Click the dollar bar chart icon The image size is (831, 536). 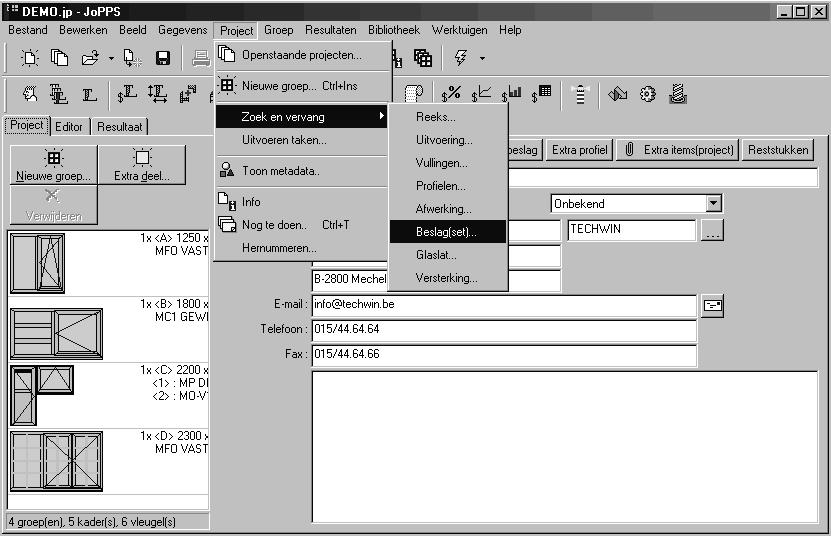click(x=511, y=94)
